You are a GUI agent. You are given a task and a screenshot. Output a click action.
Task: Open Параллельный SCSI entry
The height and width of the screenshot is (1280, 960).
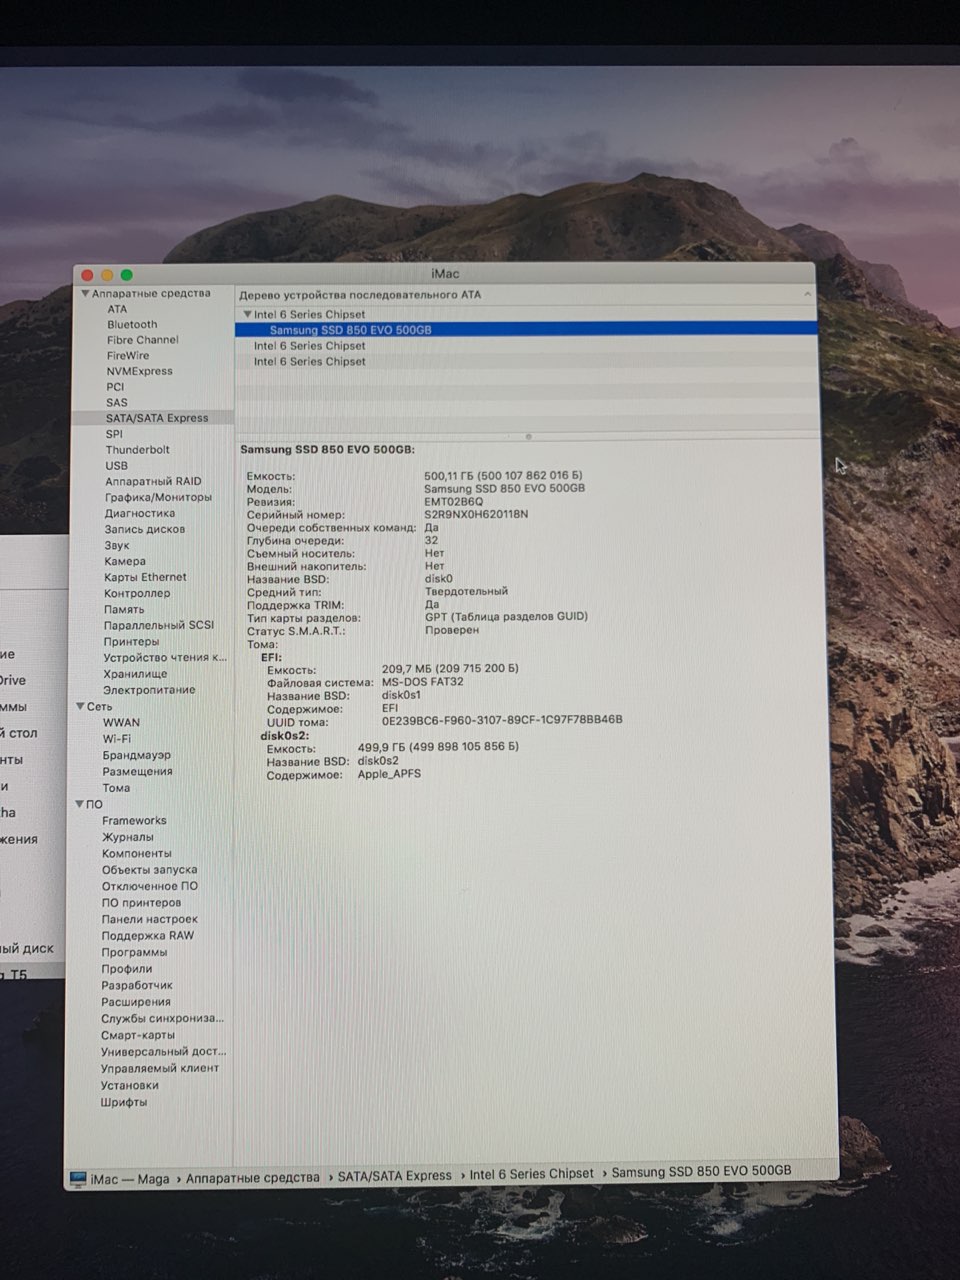point(159,625)
